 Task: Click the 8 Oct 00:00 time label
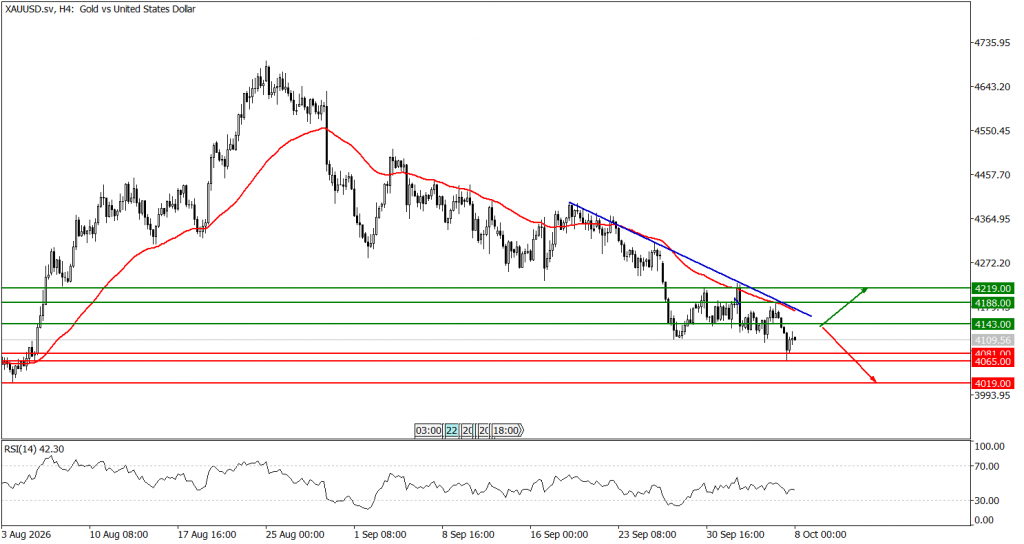click(820, 535)
